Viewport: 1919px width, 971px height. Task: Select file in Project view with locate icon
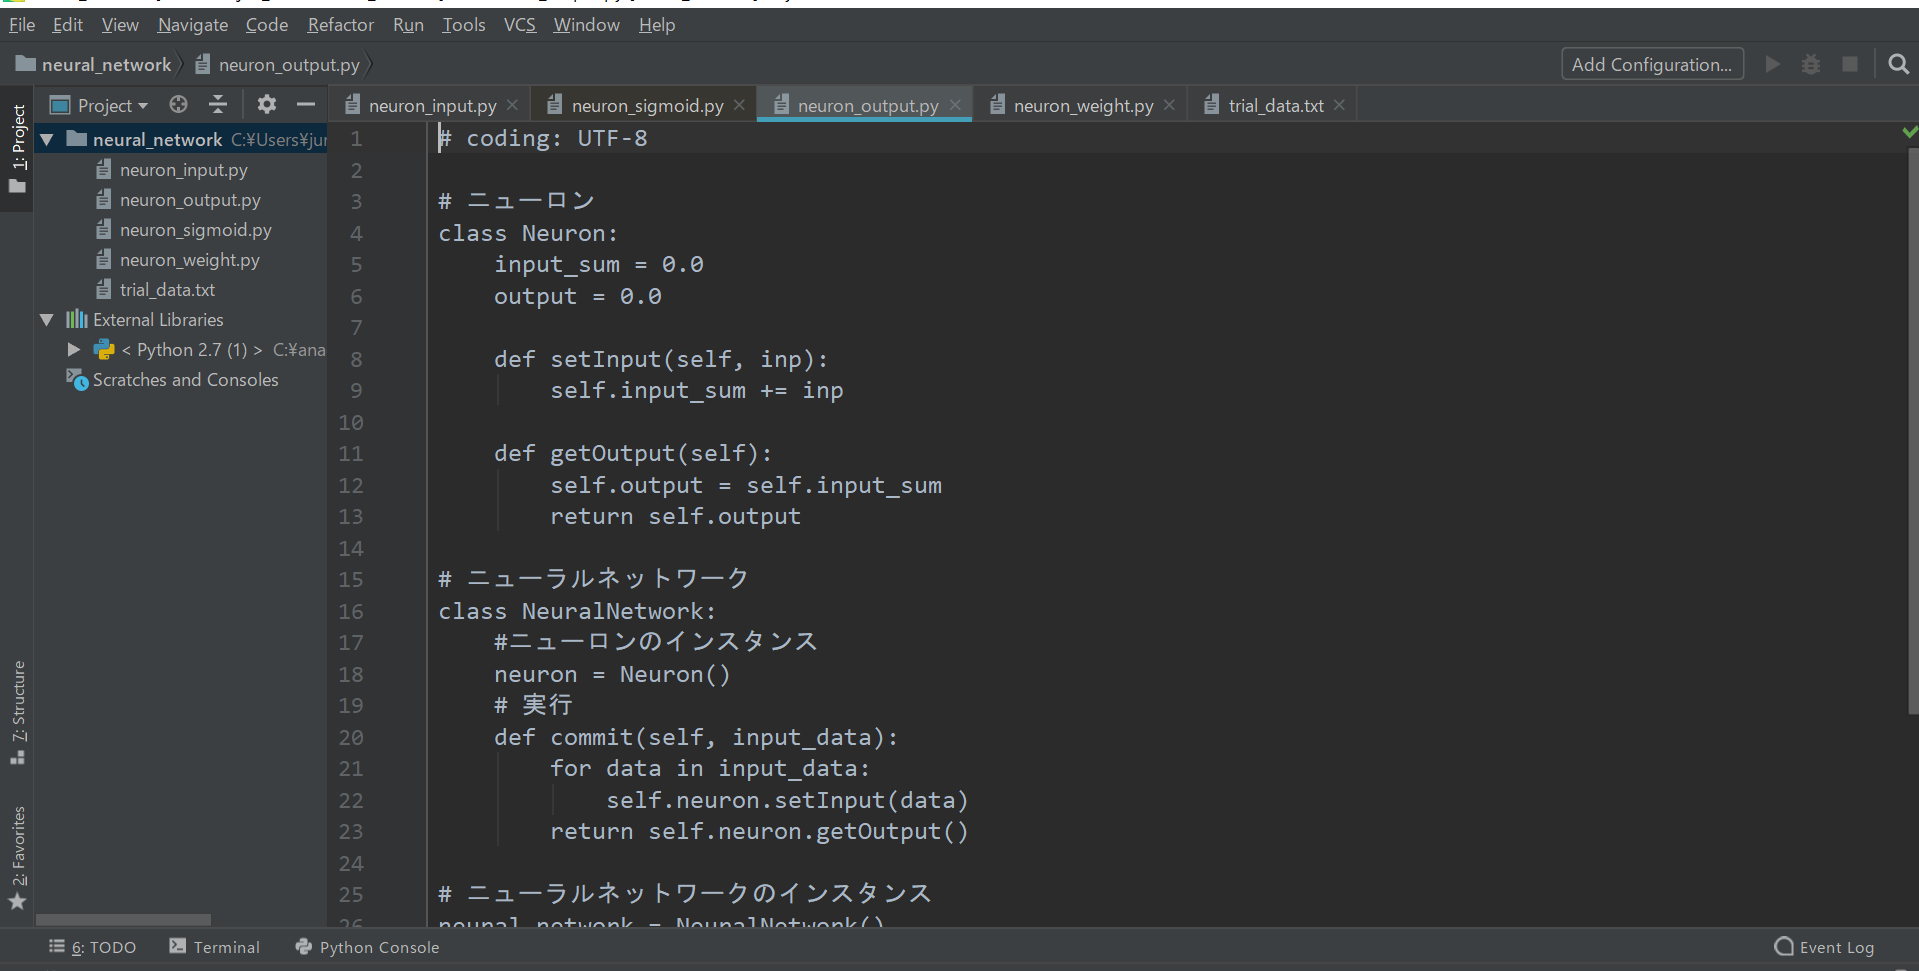coord(178,104)
